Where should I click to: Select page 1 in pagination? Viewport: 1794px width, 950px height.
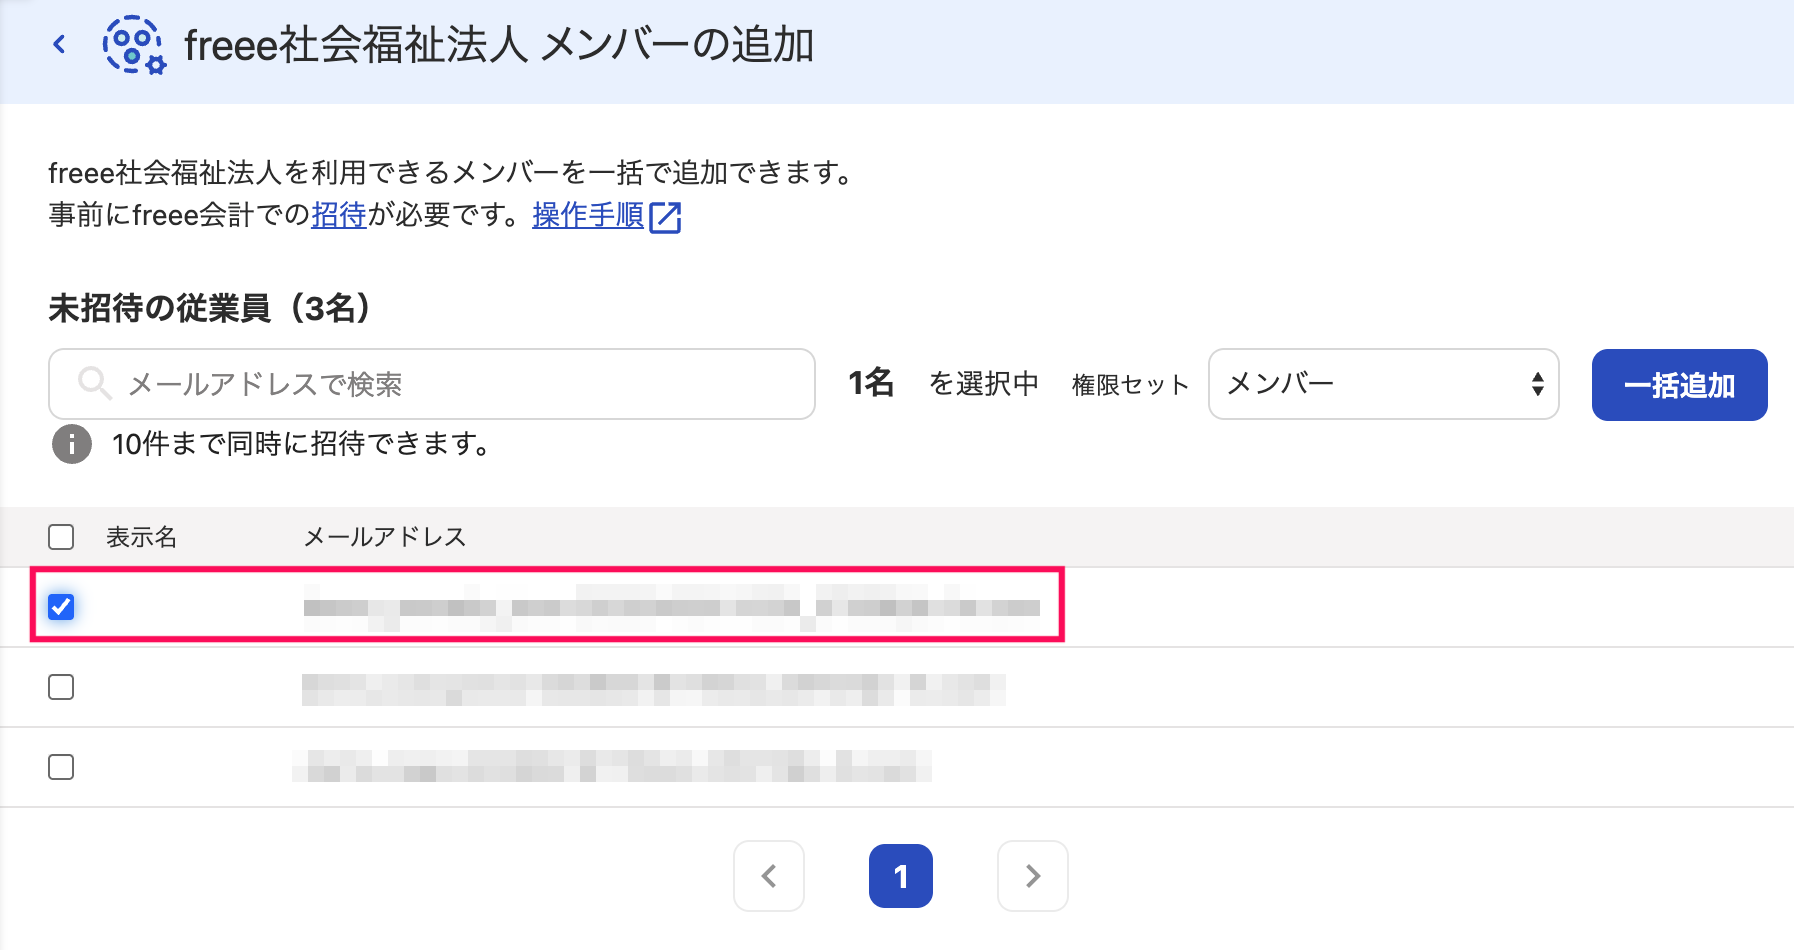(901, 876)
